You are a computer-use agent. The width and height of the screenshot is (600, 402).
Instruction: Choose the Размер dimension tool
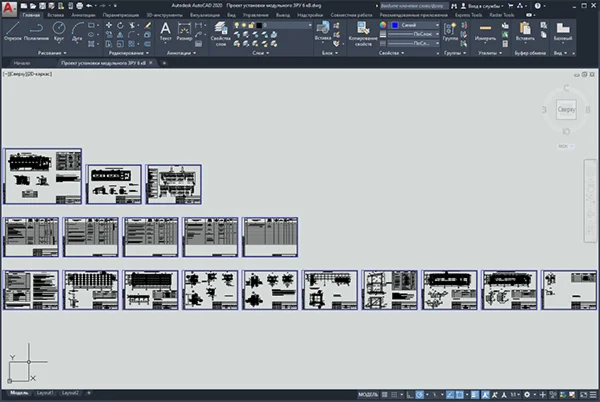[184, 31]
